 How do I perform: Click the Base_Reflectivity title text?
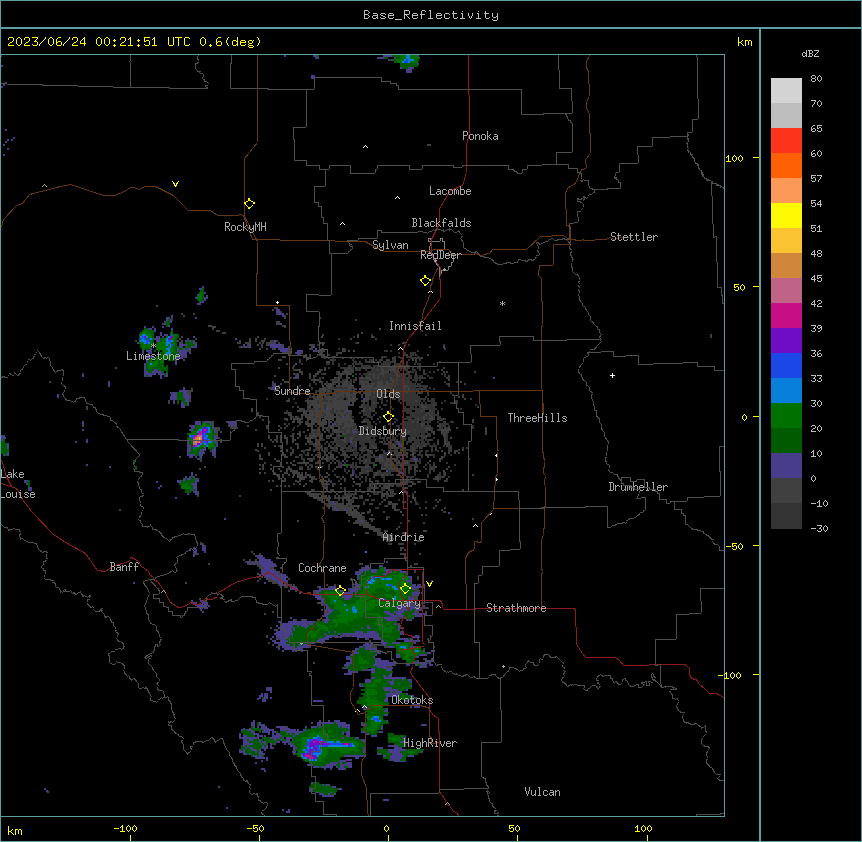[x=431, y=15]
